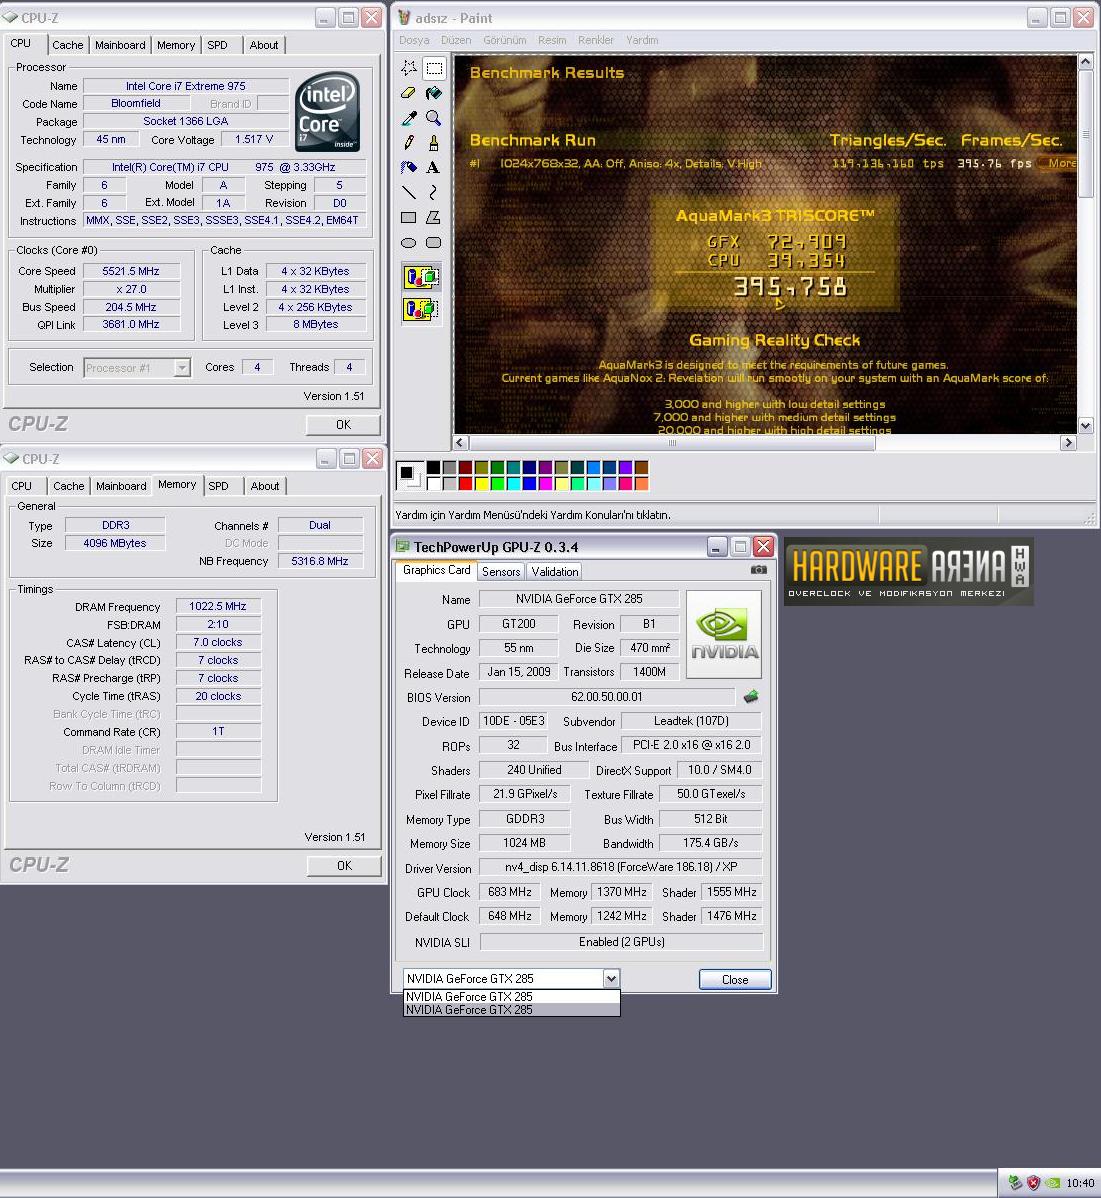Click Paint's vertical scrollbar up arrow
This screenshot has height=1198, width=1101.
pos(1085,61)
